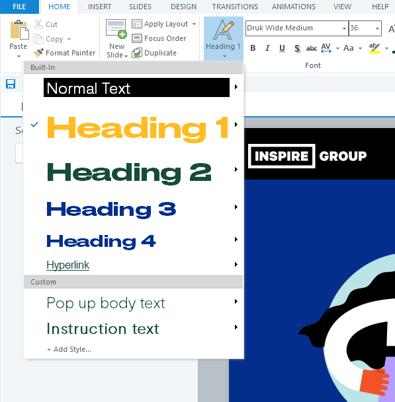Click the New Slide icon
The height and width of the screenshot is (402, 395).
(116, 29)
